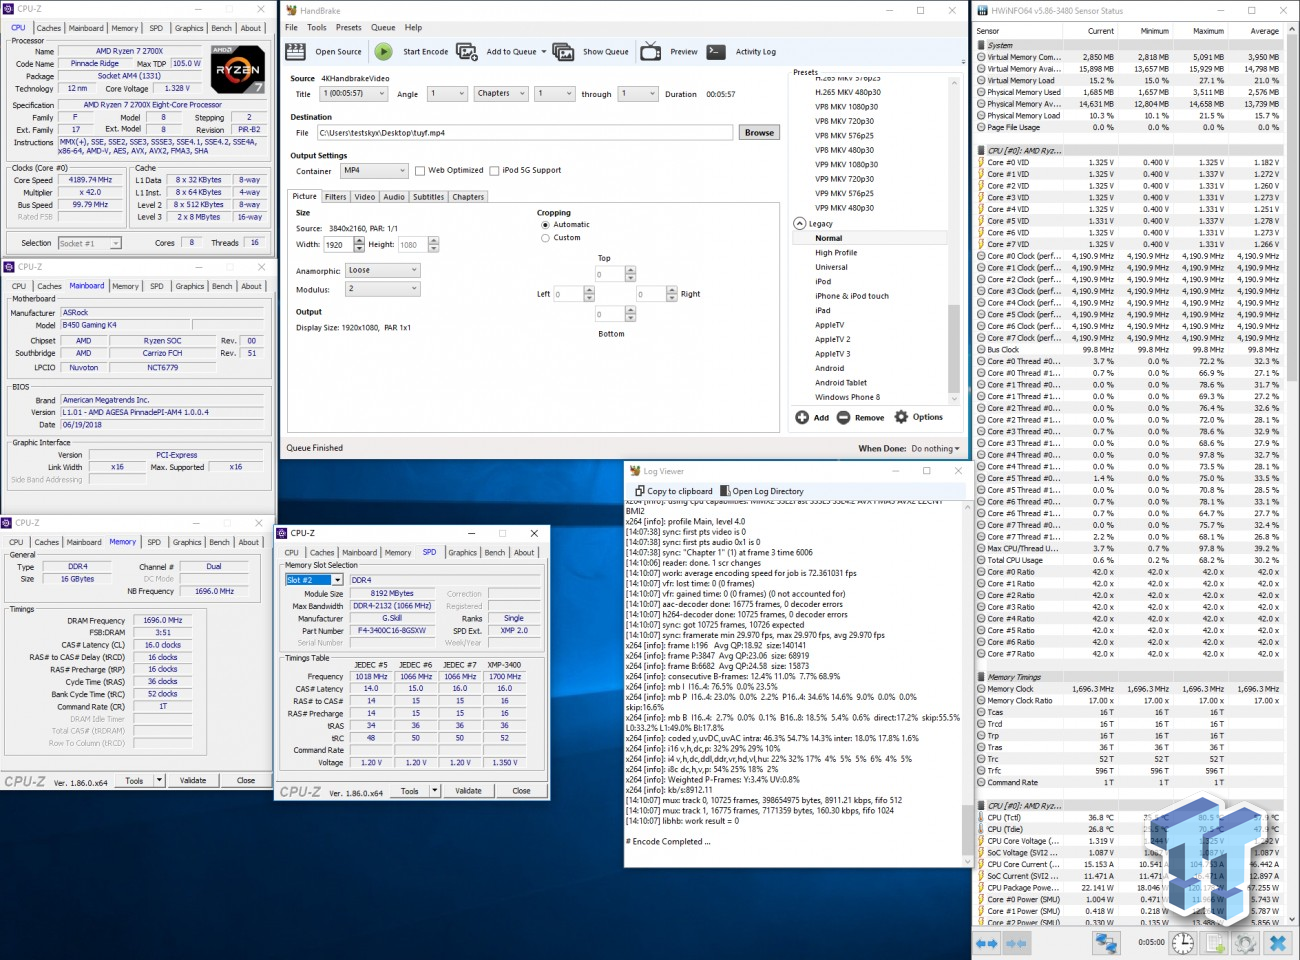Click the Remove preset minus icon
The height and width of the screenshot is (960, 1300).
click(843, 417)
